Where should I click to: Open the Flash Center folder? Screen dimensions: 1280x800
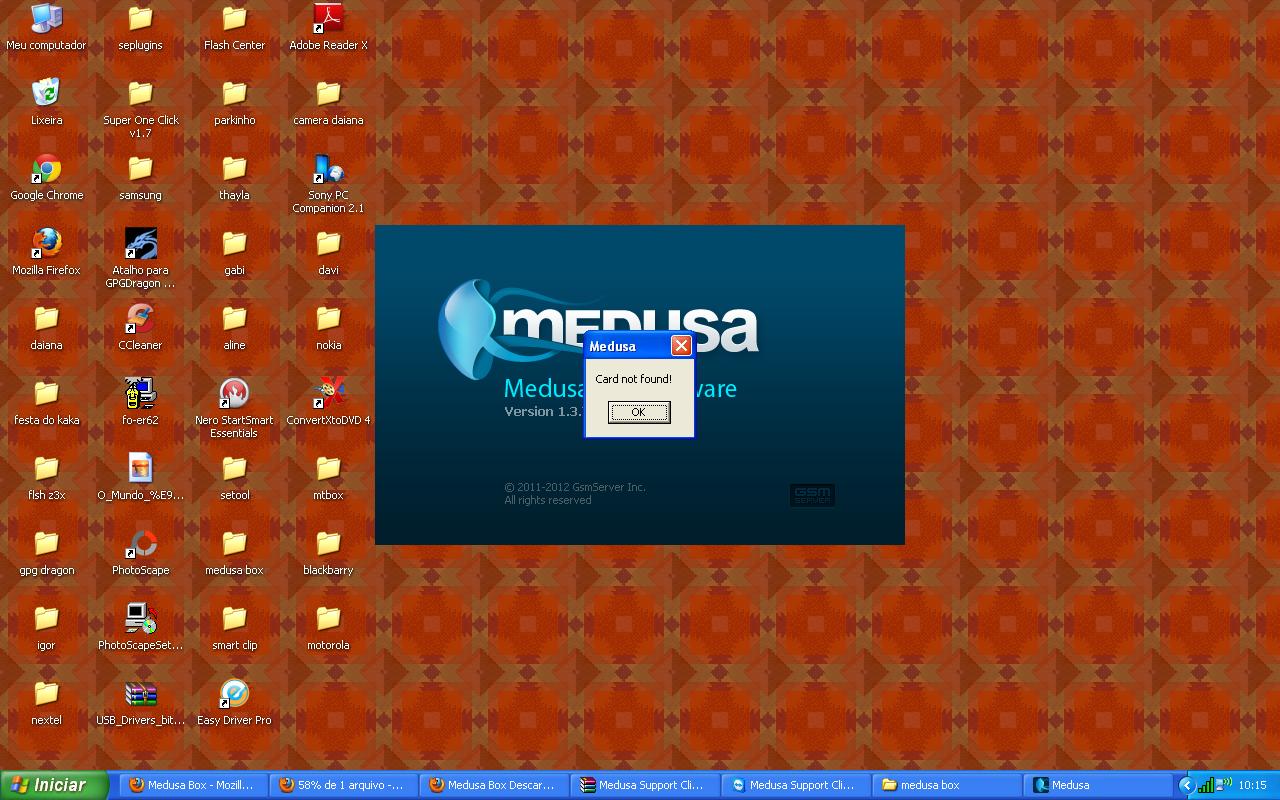[234, 18]
